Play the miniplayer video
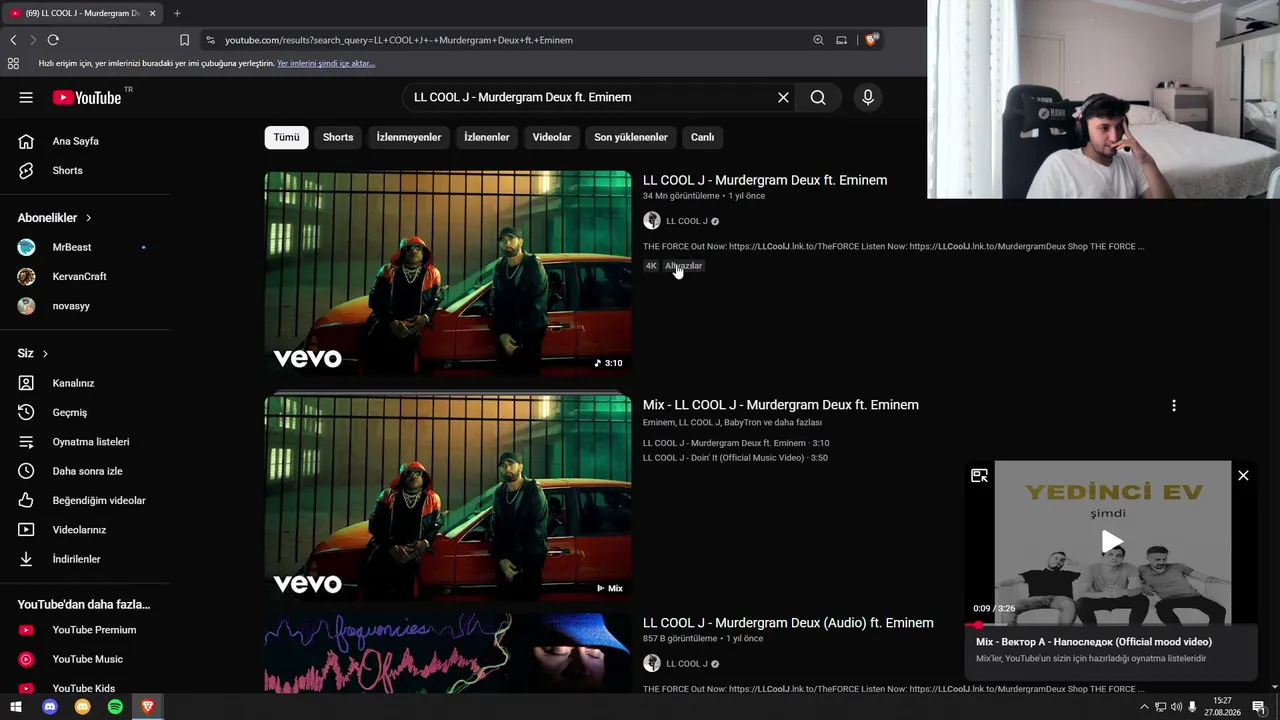The image size is (1280, 720). click(x=1112, y=543)
